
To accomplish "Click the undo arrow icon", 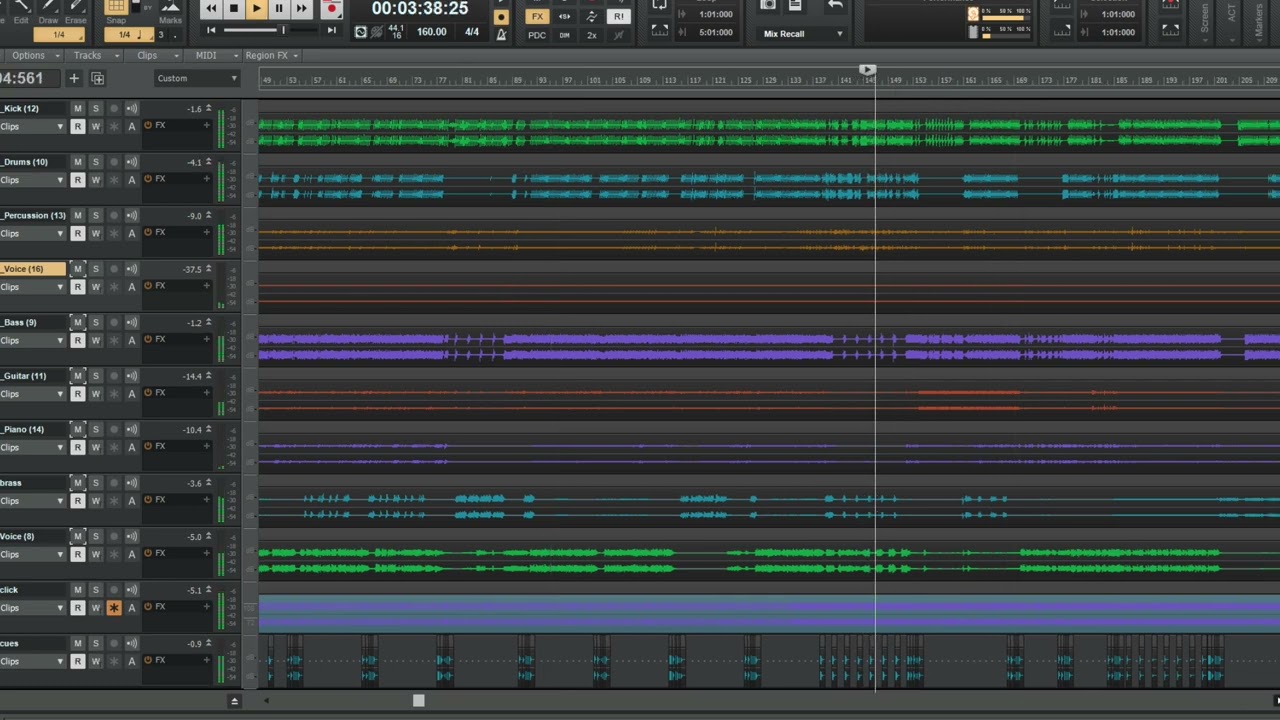I will coord(835,5).
